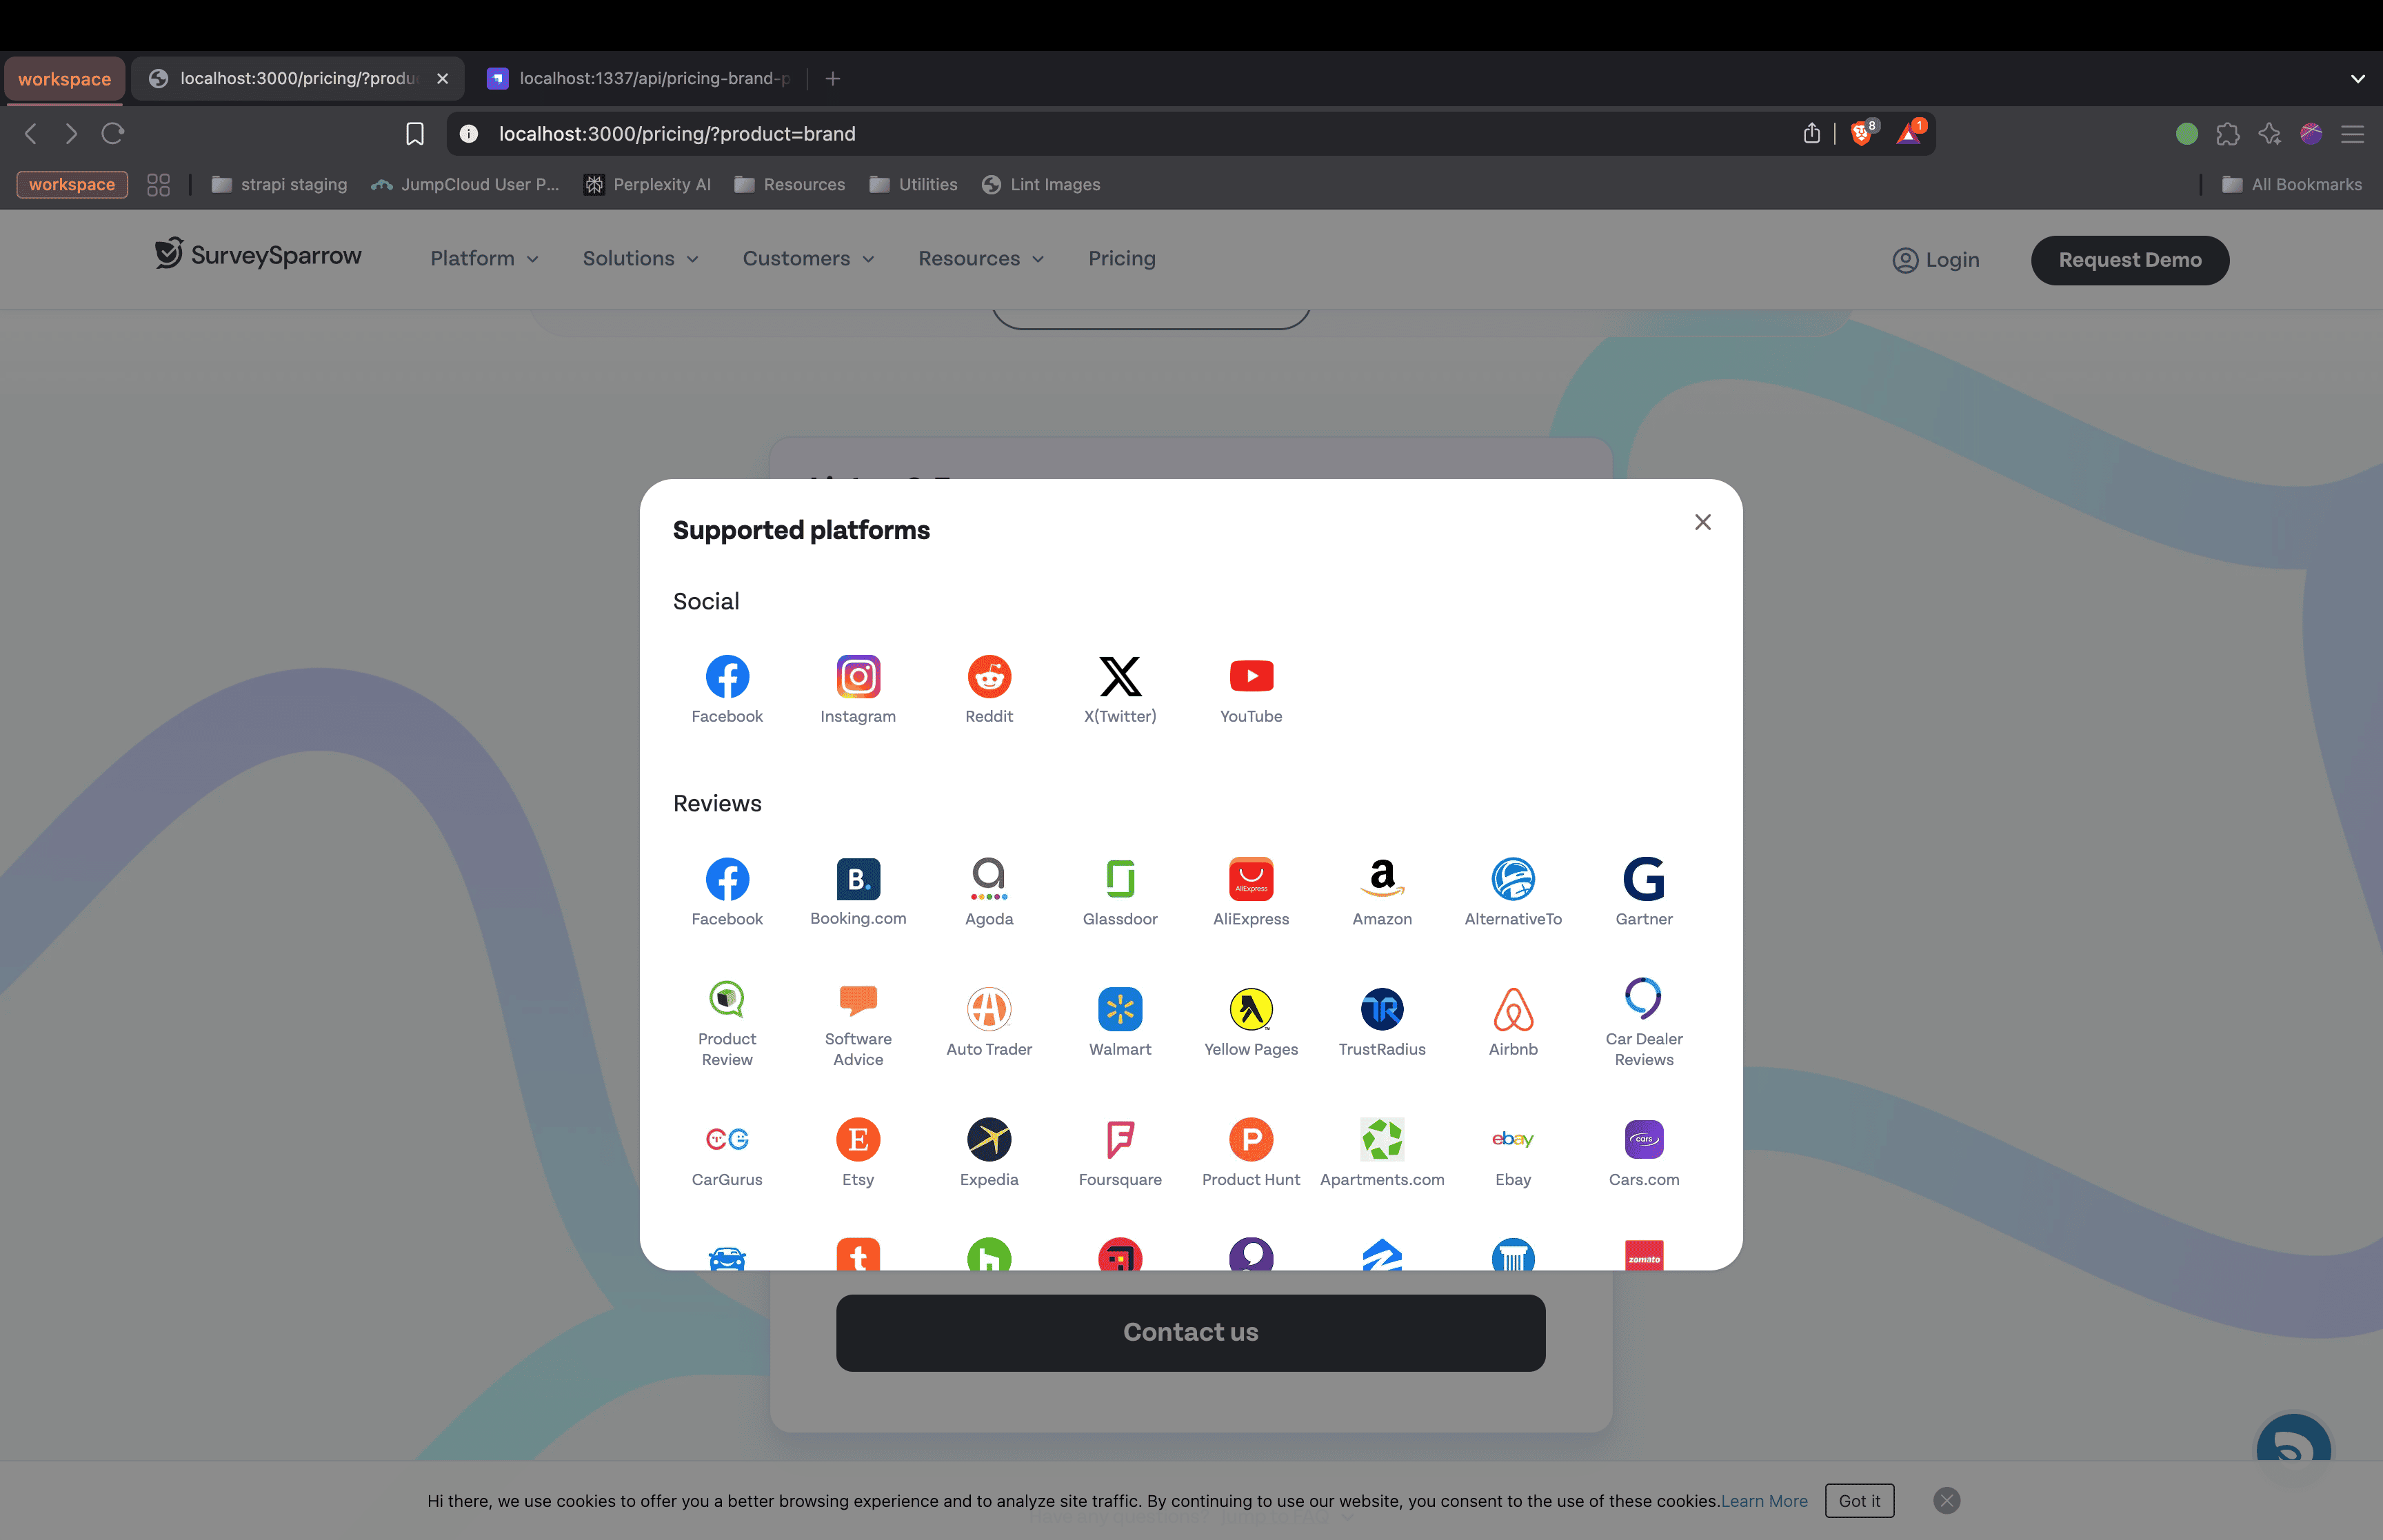2383x1540 pixels.
Task: Click the Brave Shields icon in address bar
Action: pyautogui.click(x=1860, y=134)
